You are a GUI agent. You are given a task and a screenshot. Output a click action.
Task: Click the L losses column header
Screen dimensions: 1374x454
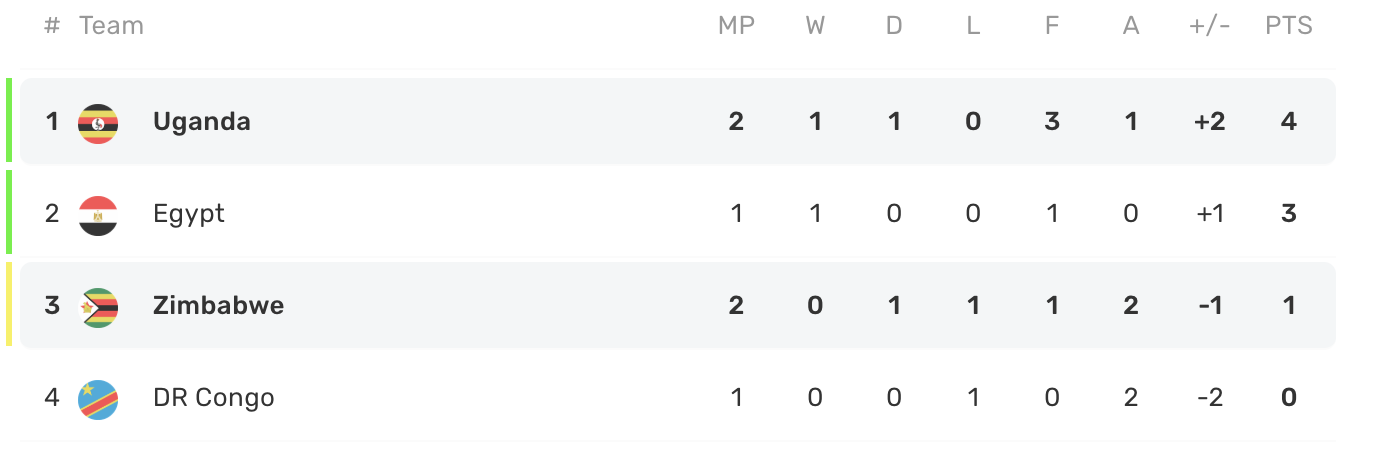tap(973, 26)
